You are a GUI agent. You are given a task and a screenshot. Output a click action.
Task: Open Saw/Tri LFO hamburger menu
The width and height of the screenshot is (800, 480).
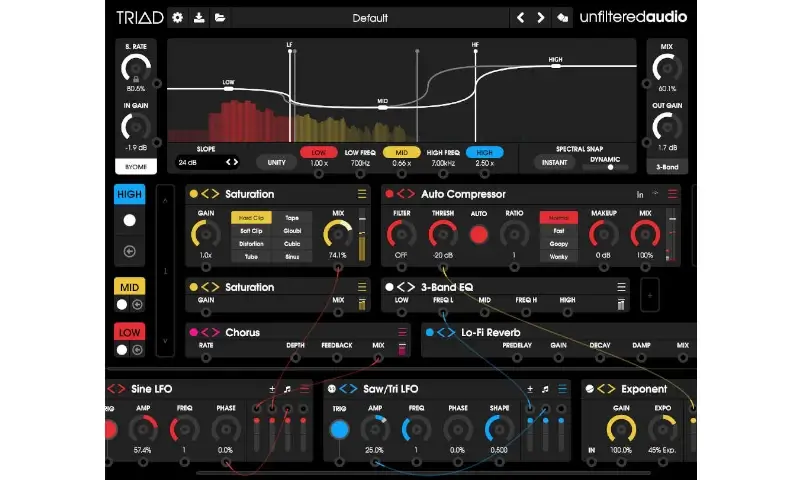tap(562, 389)
